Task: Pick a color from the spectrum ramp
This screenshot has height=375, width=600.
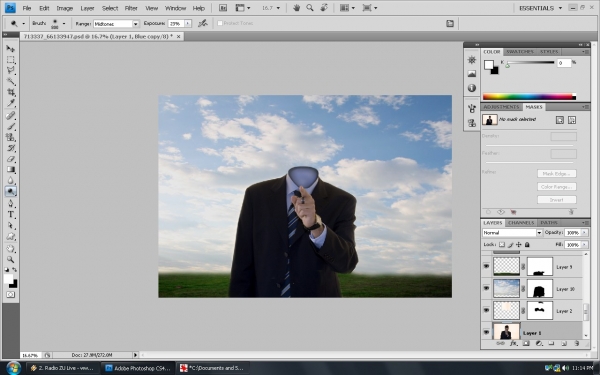Action: tap(529, 97)
